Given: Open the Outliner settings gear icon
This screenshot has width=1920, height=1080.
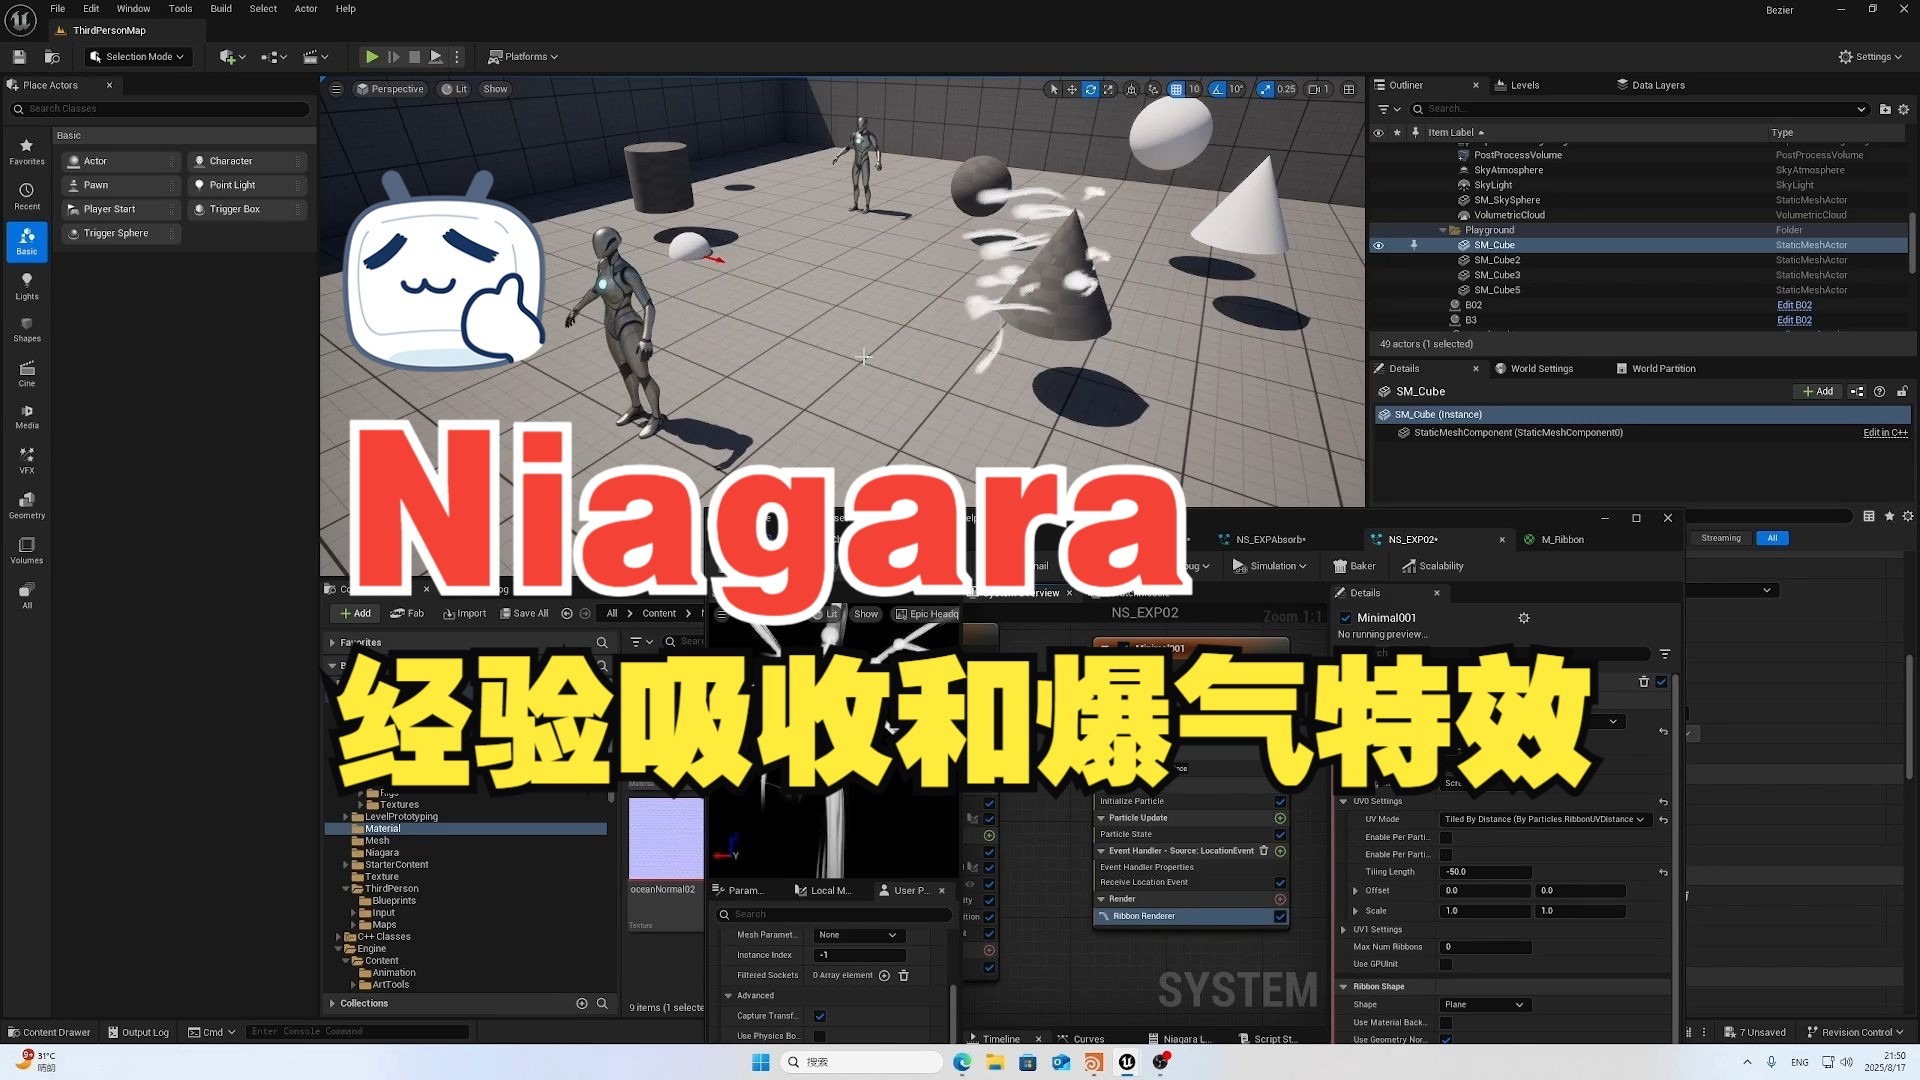Looking at the screenshot, I should [x=1904, y=109].
